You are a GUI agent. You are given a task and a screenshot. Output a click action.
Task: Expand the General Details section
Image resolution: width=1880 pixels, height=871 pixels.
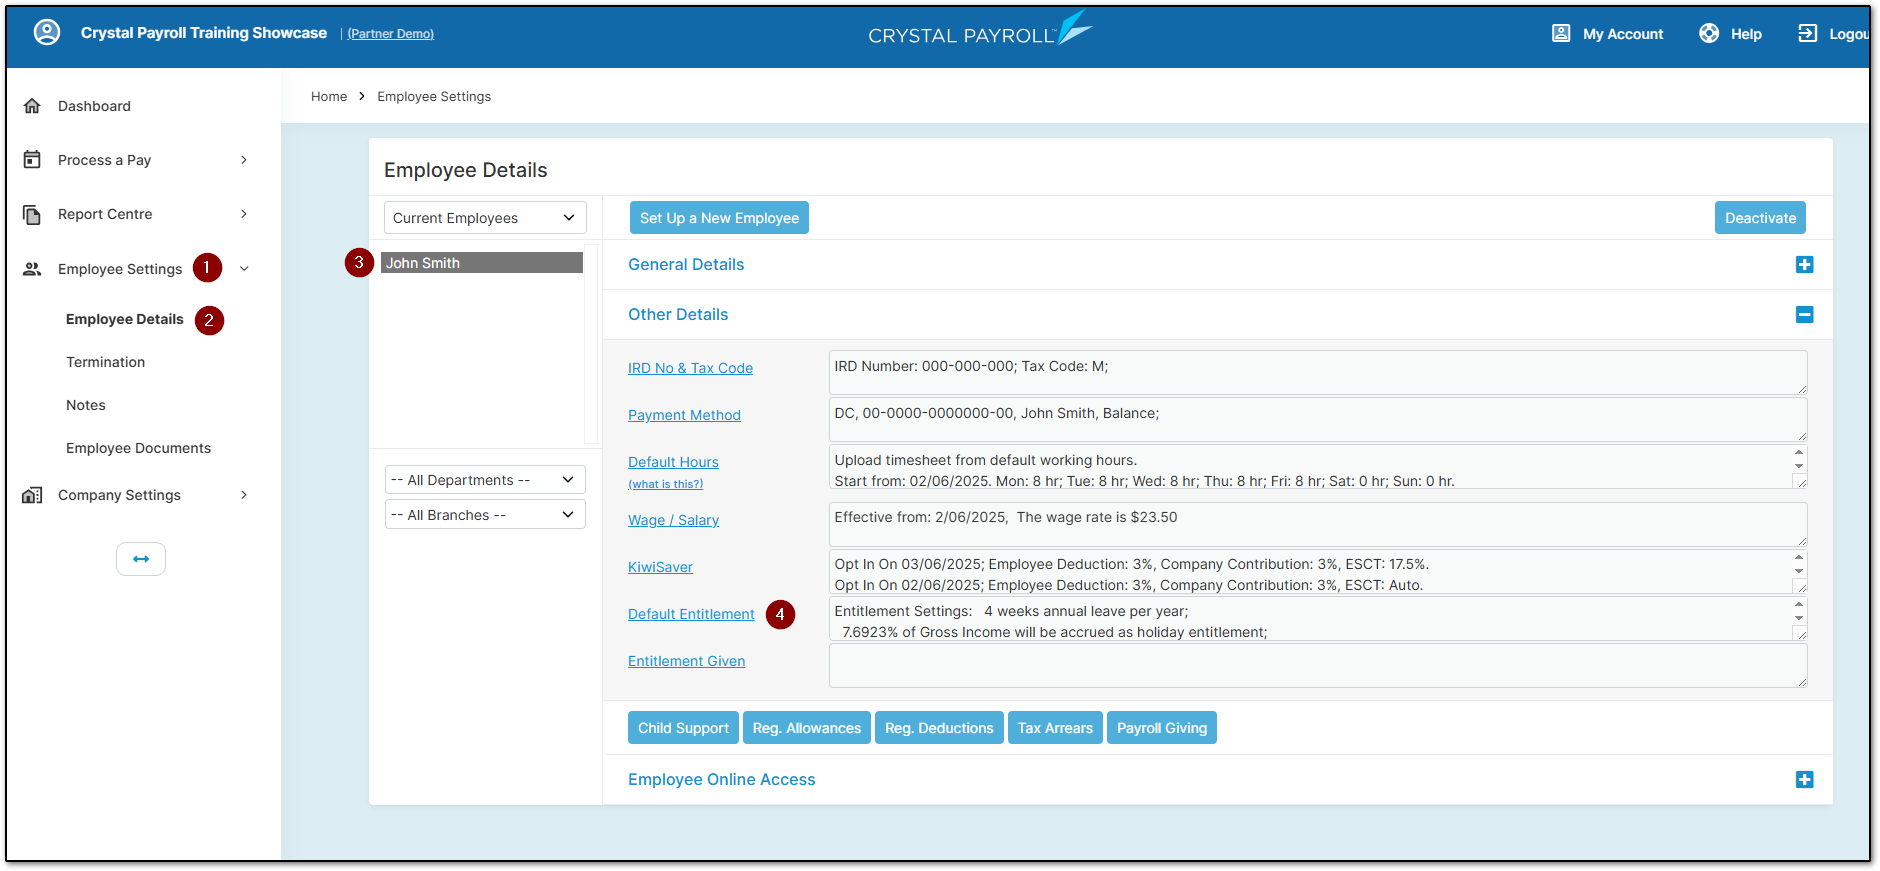[1804, 265]
